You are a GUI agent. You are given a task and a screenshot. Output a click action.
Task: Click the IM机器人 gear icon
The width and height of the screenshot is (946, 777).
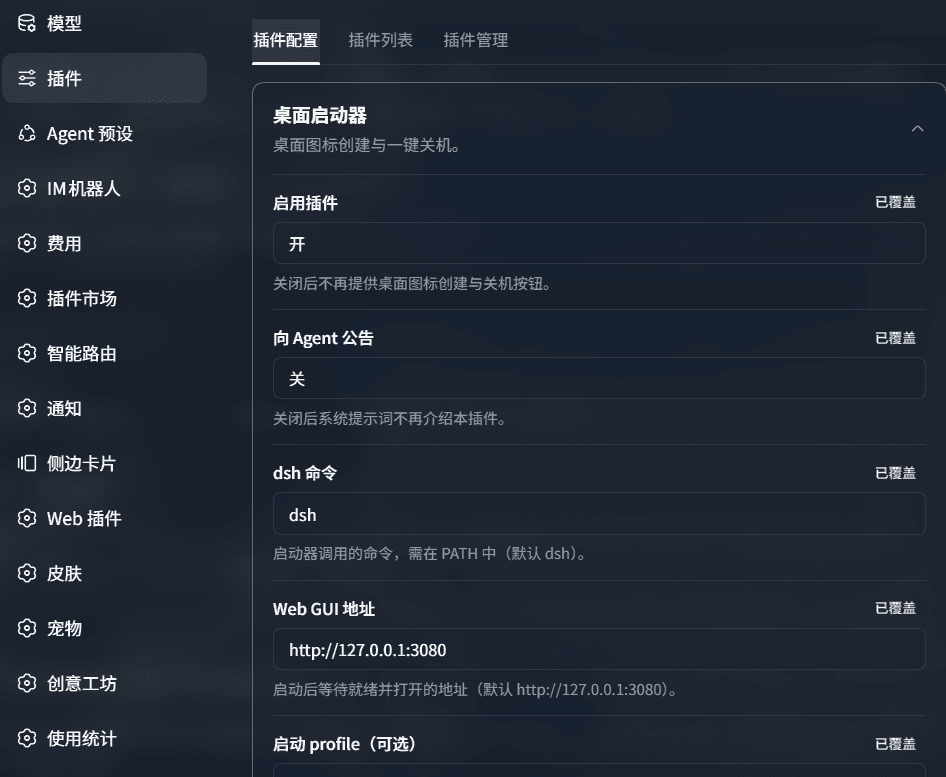[27, 188]
